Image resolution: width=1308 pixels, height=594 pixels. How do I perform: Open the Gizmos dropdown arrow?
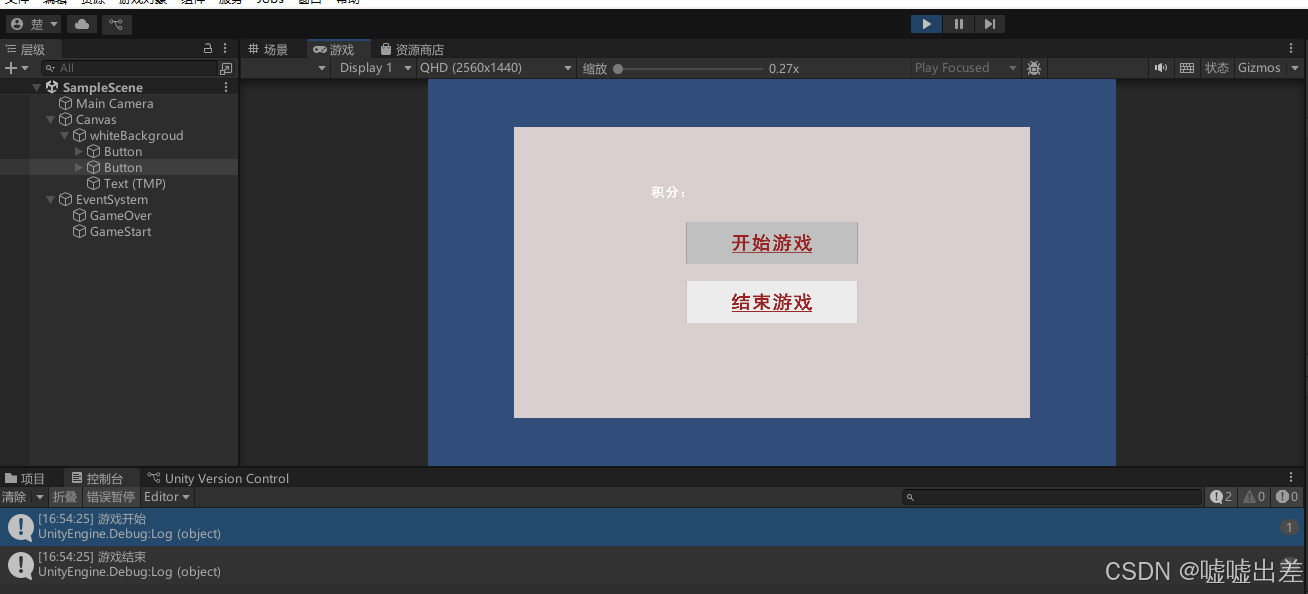[1295, 68]
